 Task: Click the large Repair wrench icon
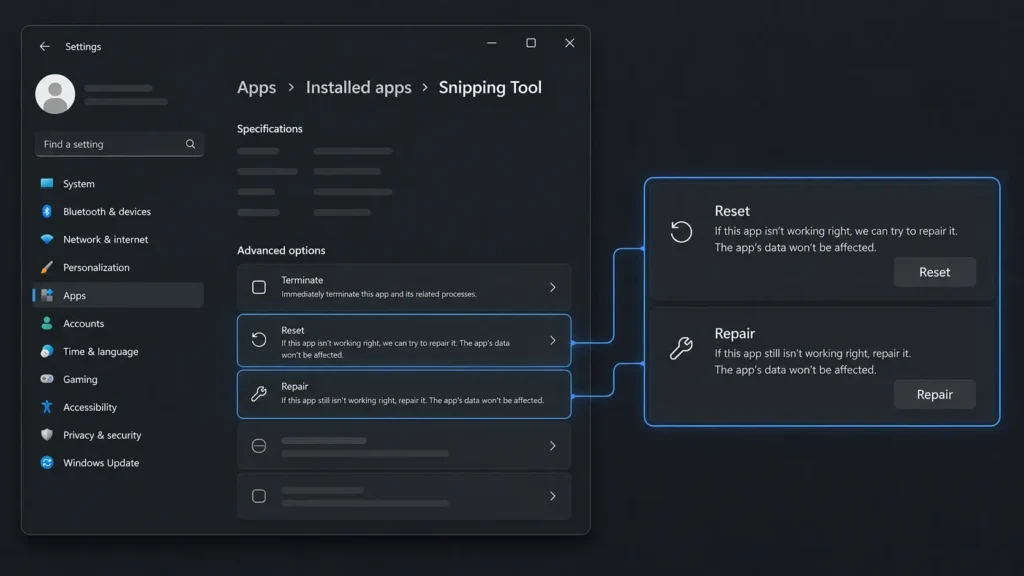pos(681,348)
